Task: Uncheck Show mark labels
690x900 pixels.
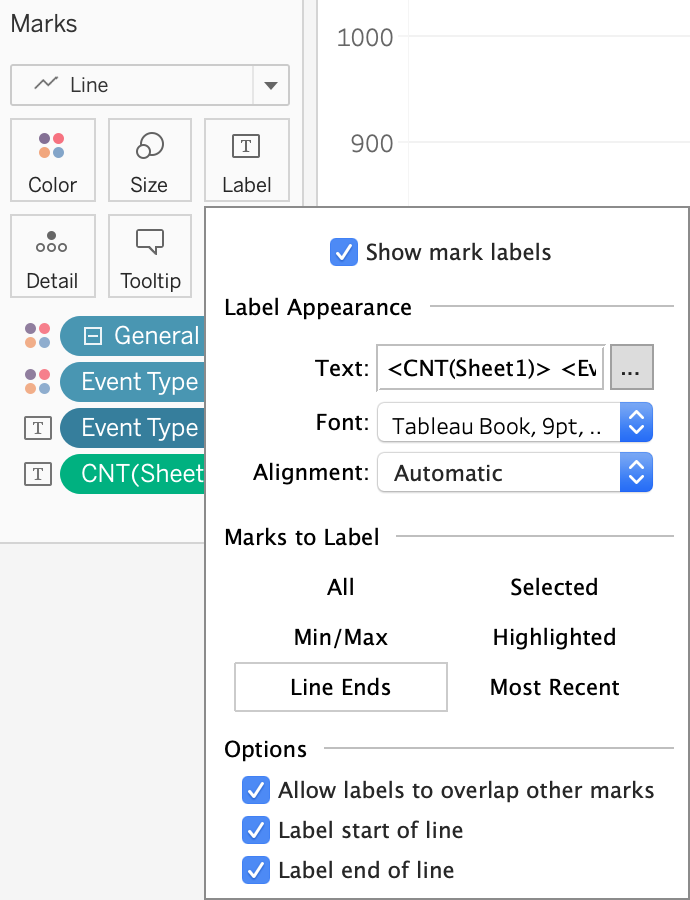Action: pyautogui.click(x=344, y=252)
